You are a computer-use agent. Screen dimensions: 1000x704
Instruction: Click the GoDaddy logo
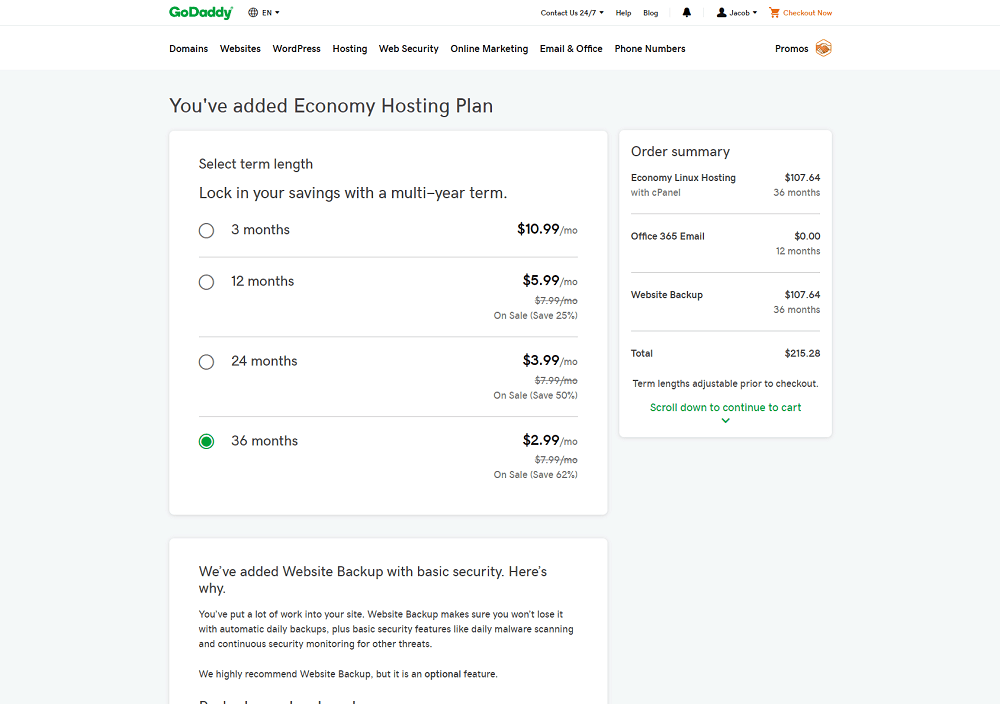tap(201, 12)
